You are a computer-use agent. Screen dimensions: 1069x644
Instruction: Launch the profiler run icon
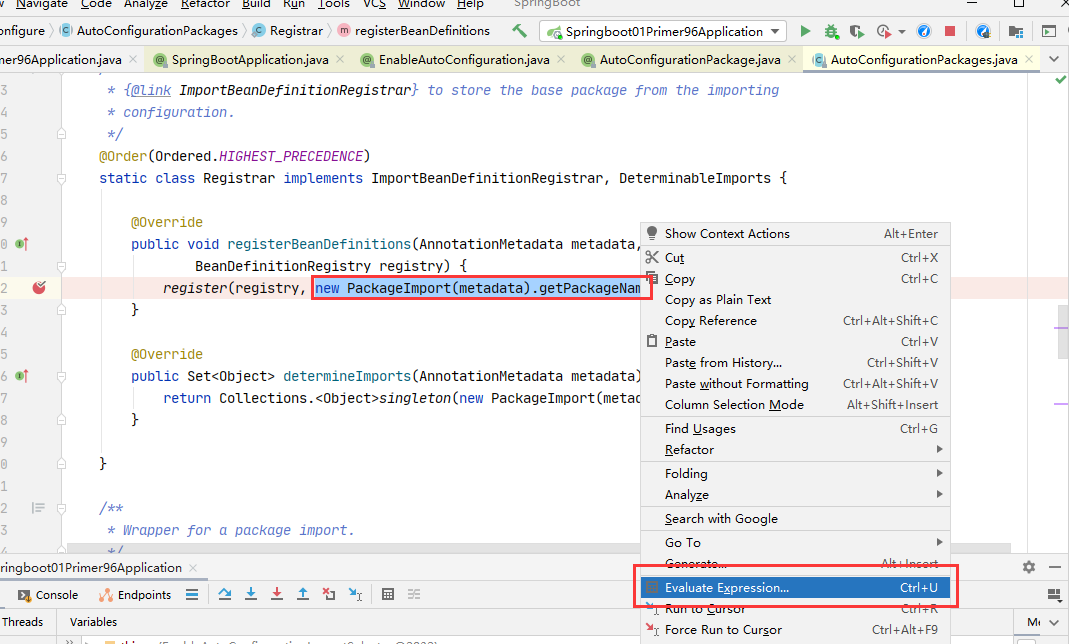coord(884,31)
